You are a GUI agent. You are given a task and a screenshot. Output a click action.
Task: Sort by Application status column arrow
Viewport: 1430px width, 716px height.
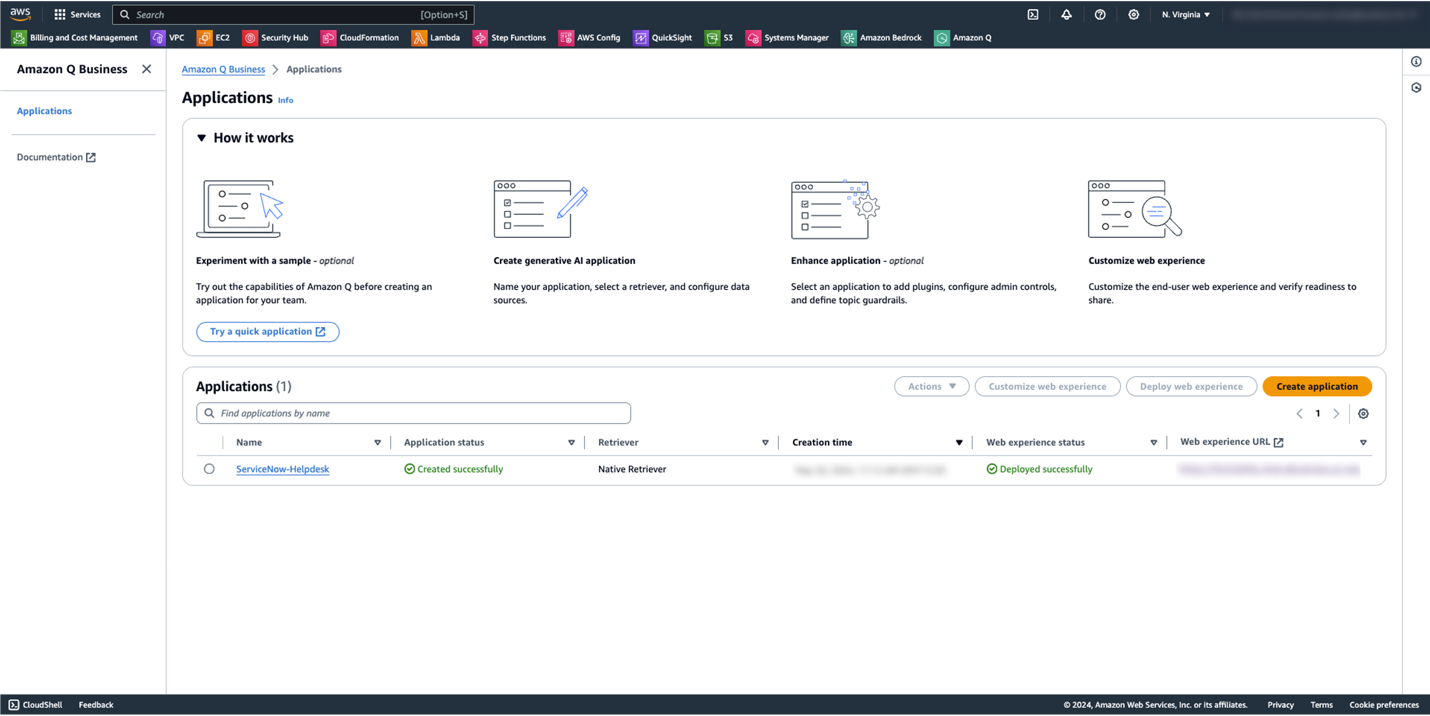[x=571, y=443]
